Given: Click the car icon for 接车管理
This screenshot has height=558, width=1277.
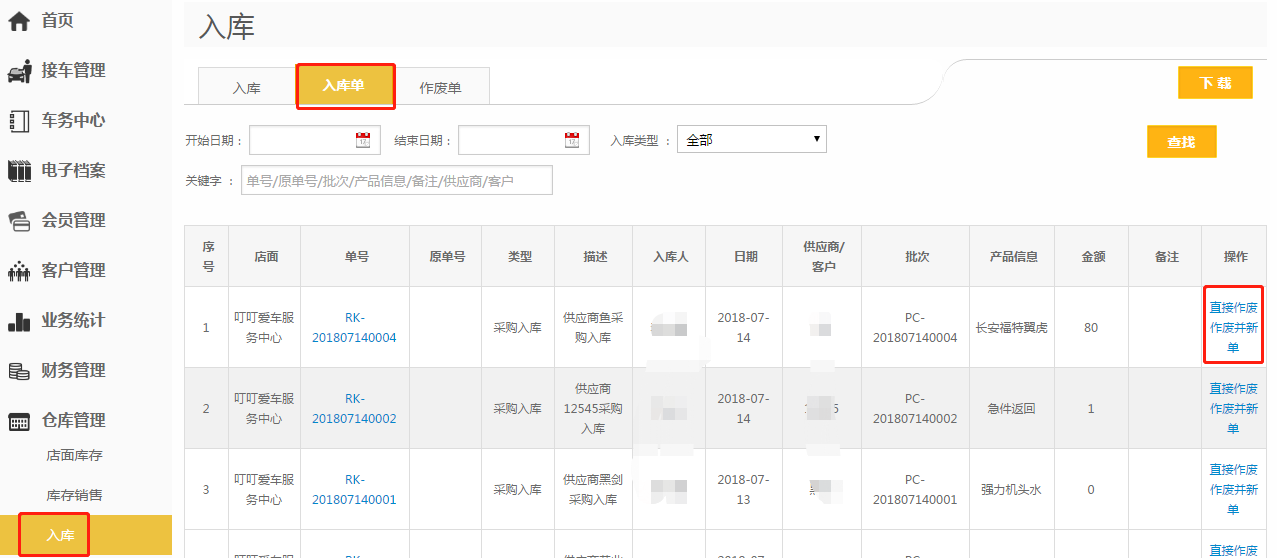Looking at the screenshot, I should point(19,71).
